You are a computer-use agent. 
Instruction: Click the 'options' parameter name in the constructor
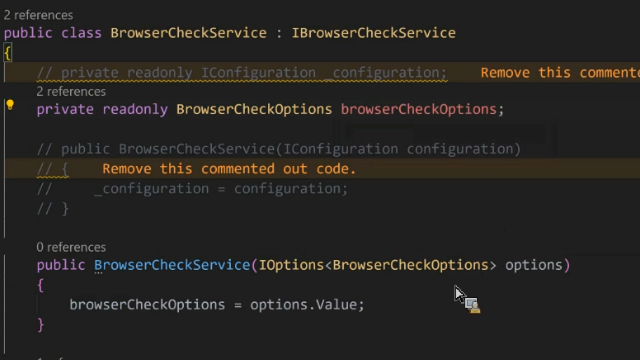(x=533, y=265)
